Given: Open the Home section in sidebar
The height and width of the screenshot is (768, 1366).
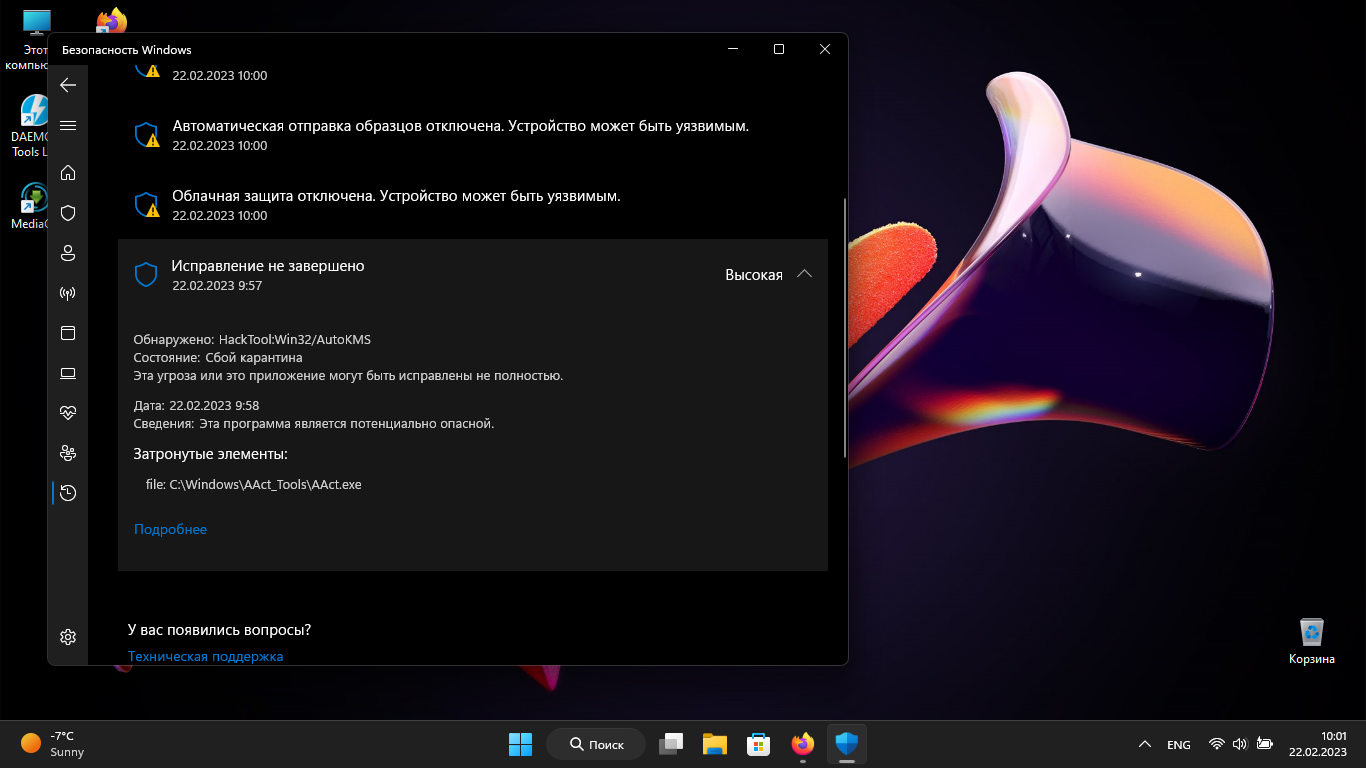Looking at the screenshot, I should [x=68, y=173].
